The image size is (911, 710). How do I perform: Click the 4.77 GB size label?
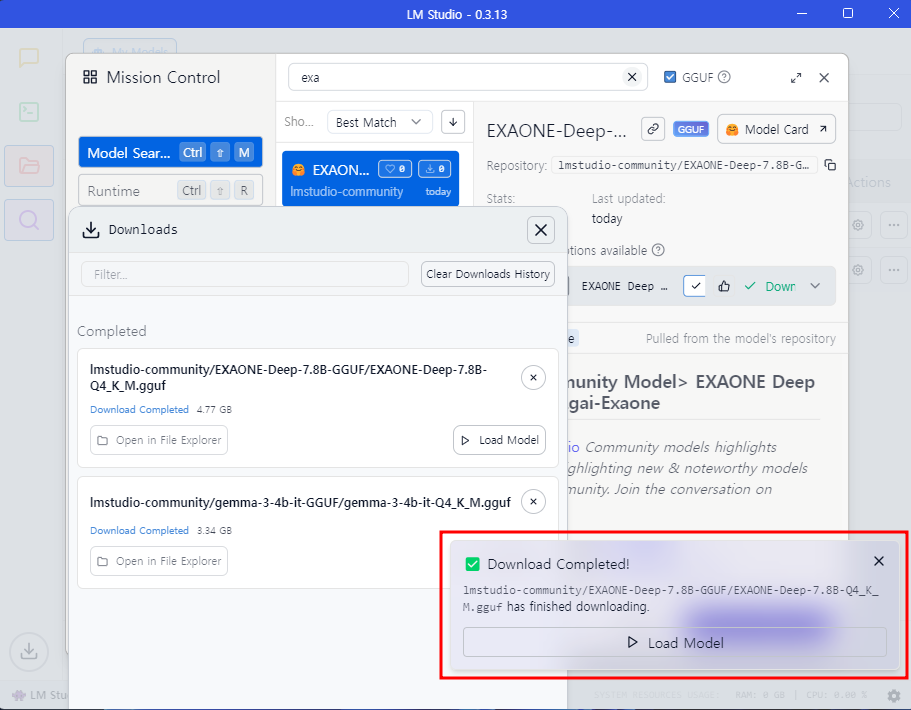[214, 410]
